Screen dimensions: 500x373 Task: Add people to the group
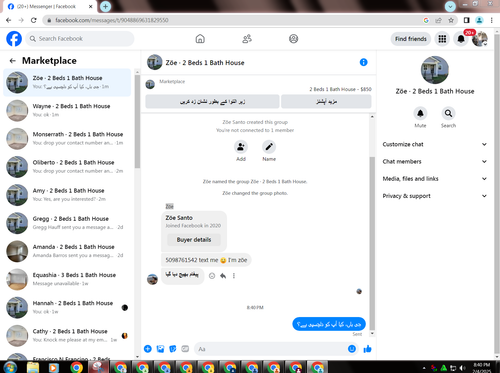241,147
